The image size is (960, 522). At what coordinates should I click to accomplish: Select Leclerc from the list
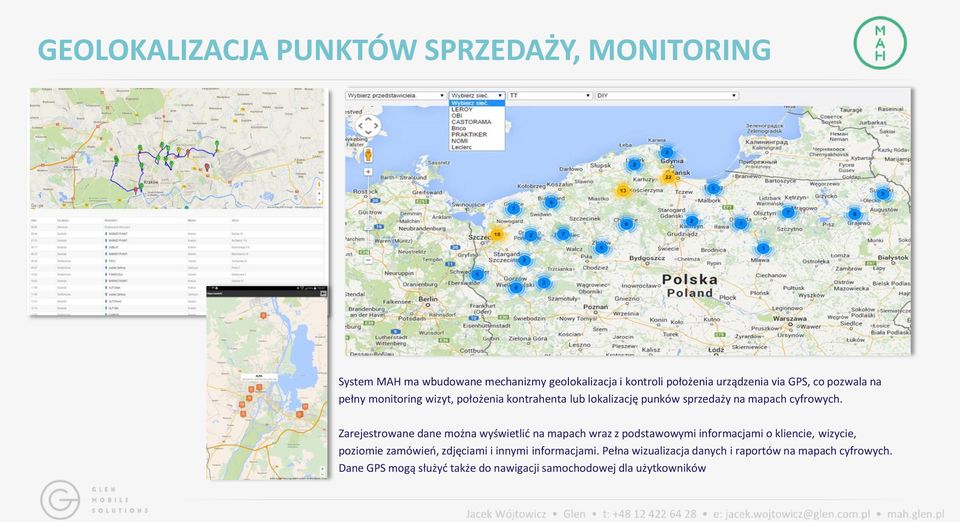click(477, 147)
